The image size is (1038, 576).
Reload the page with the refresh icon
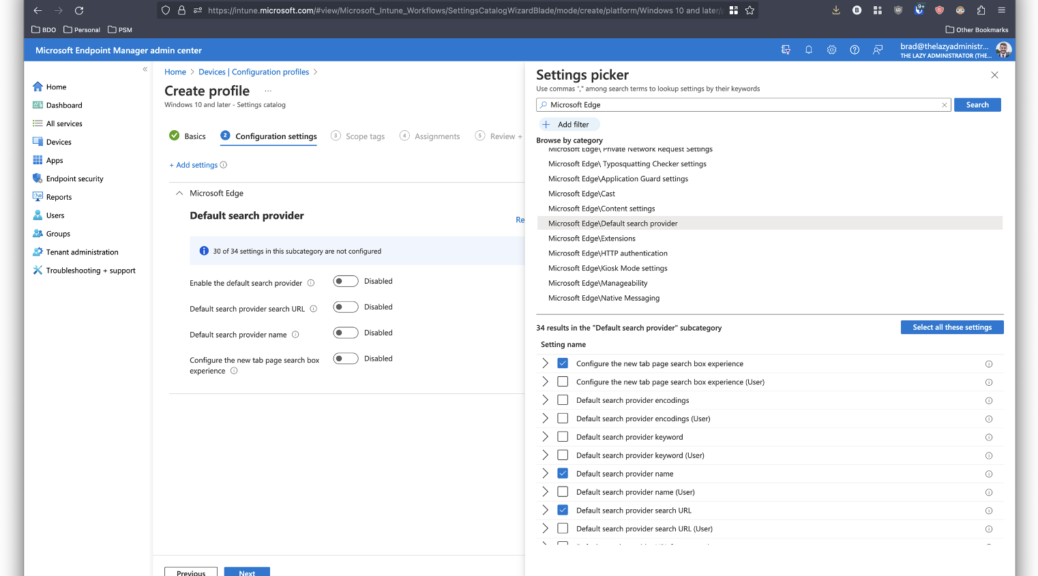click(79, 11)
